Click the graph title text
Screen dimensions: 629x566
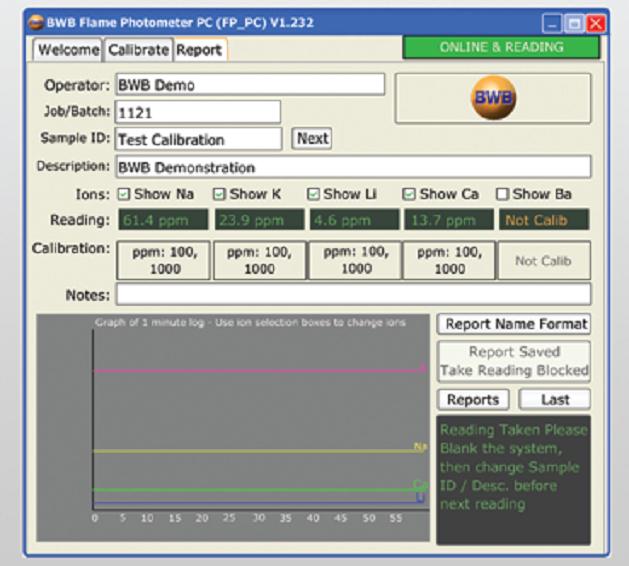tap(250, 323)
